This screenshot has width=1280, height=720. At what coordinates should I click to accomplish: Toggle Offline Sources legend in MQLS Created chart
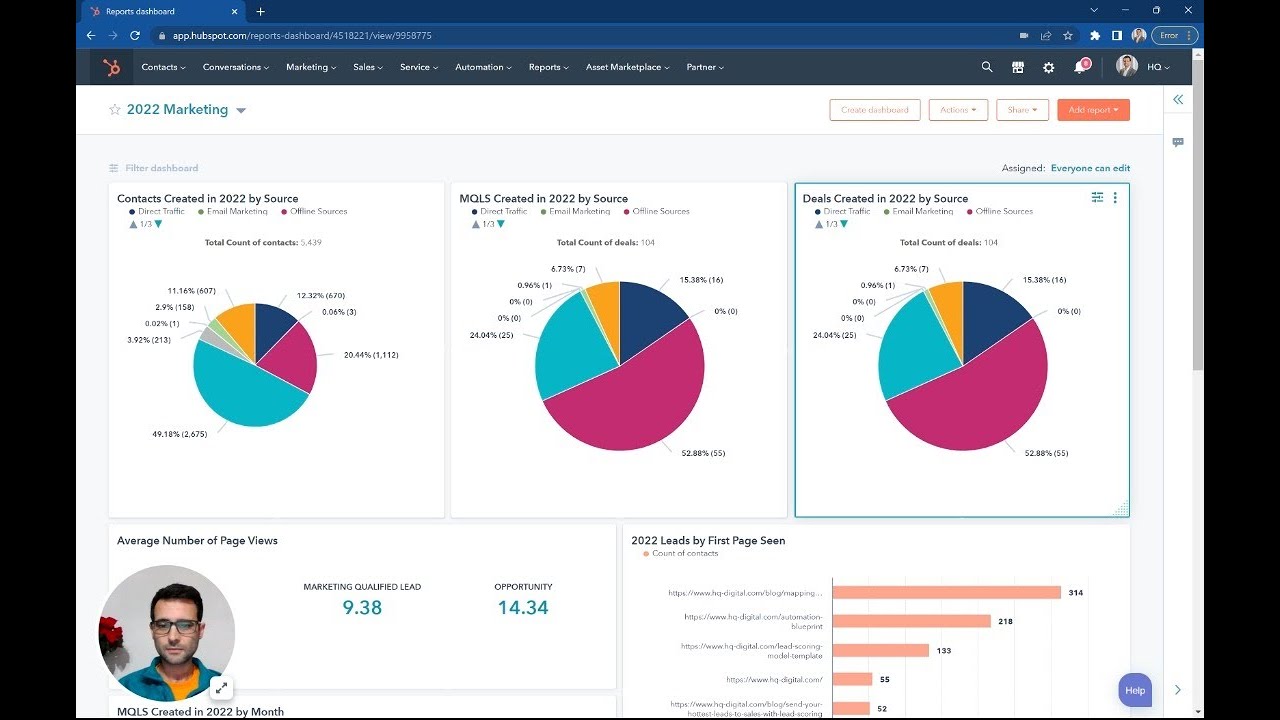pyautogui.click(x=657, y=211)
